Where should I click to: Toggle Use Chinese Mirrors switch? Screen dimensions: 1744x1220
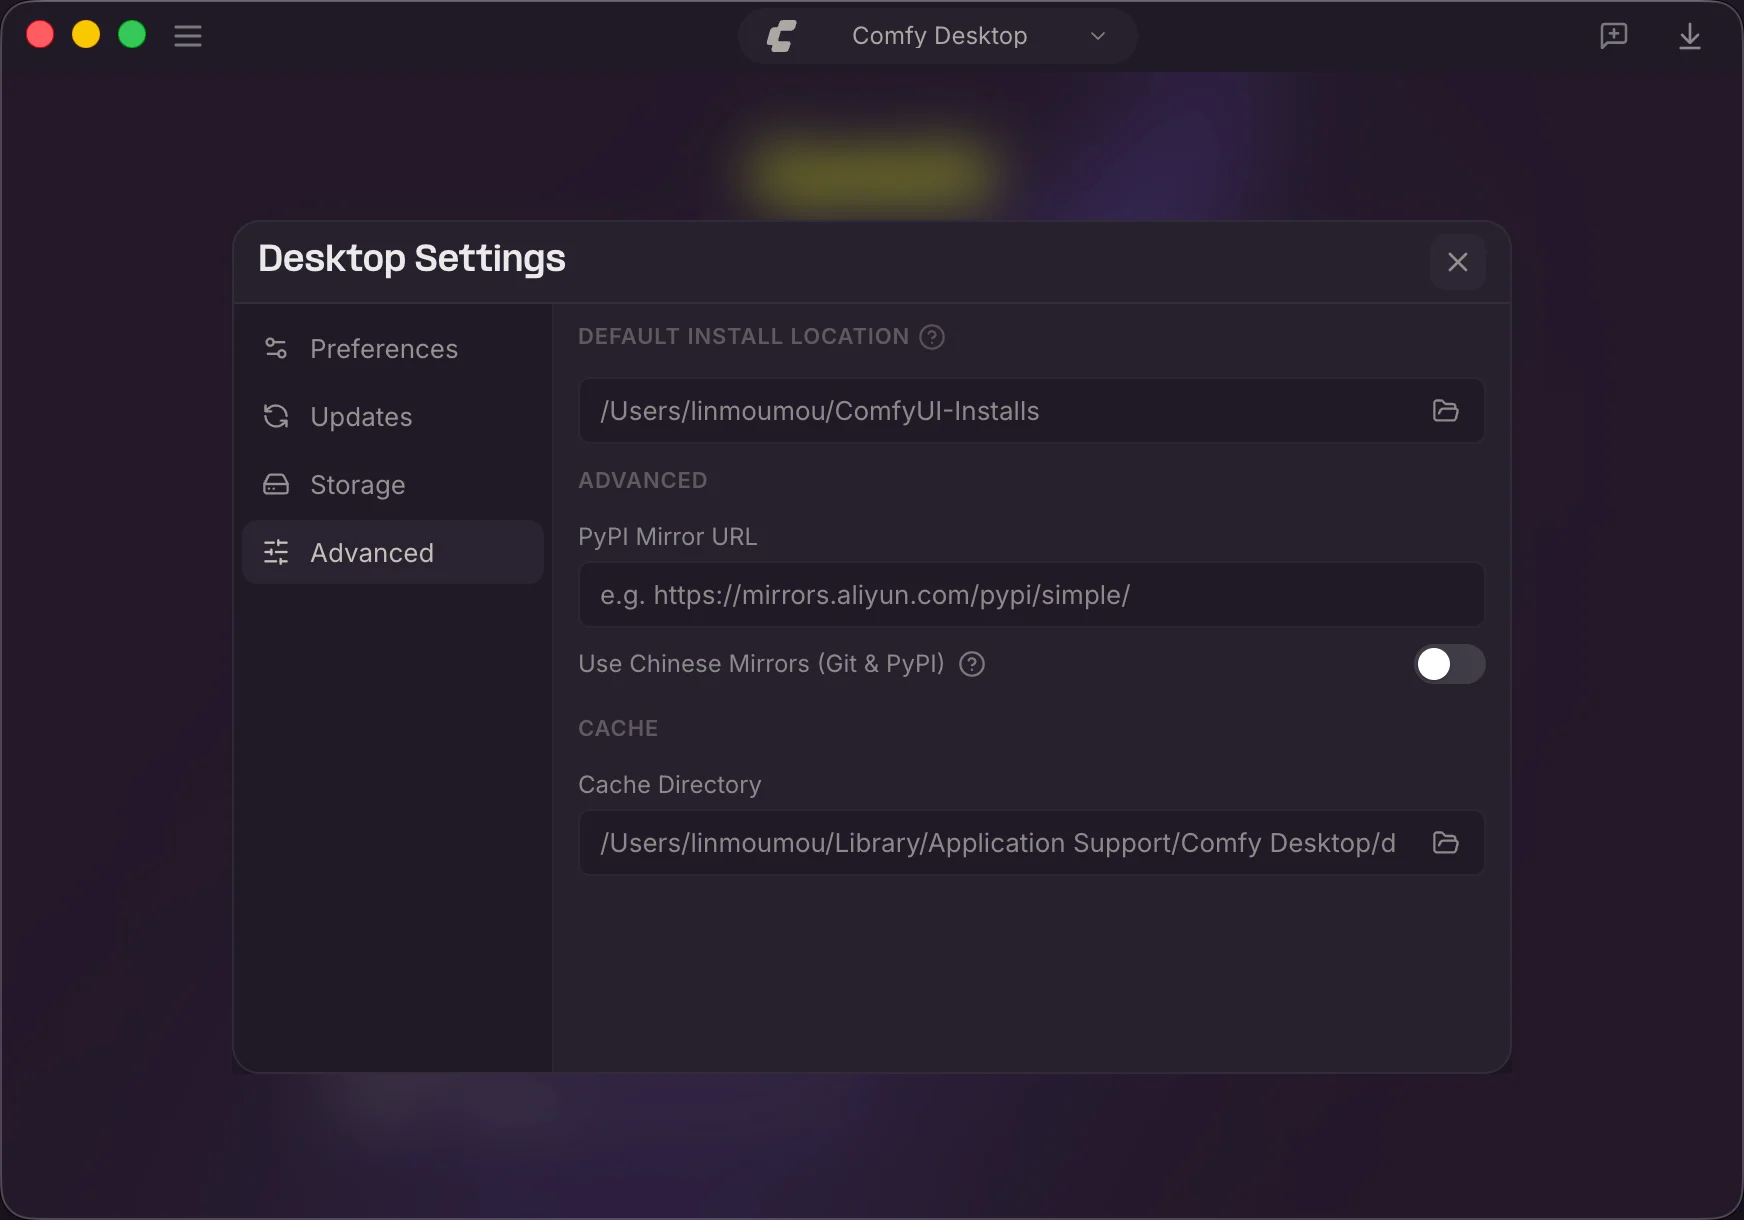pos(1449,664)
